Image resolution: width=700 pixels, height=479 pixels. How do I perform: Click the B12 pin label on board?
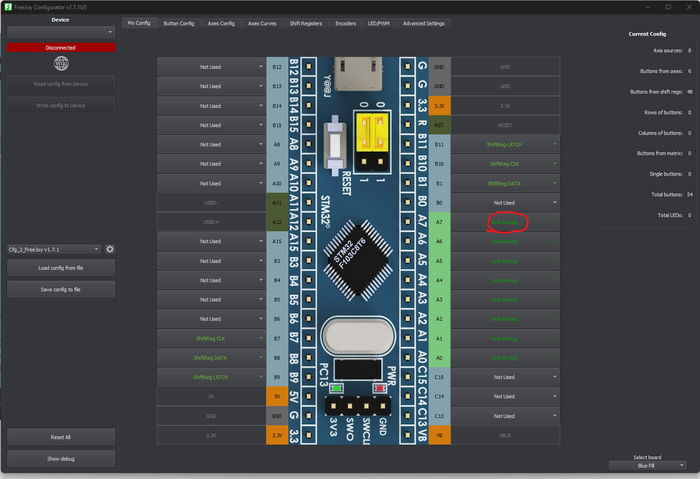point(276,67)
